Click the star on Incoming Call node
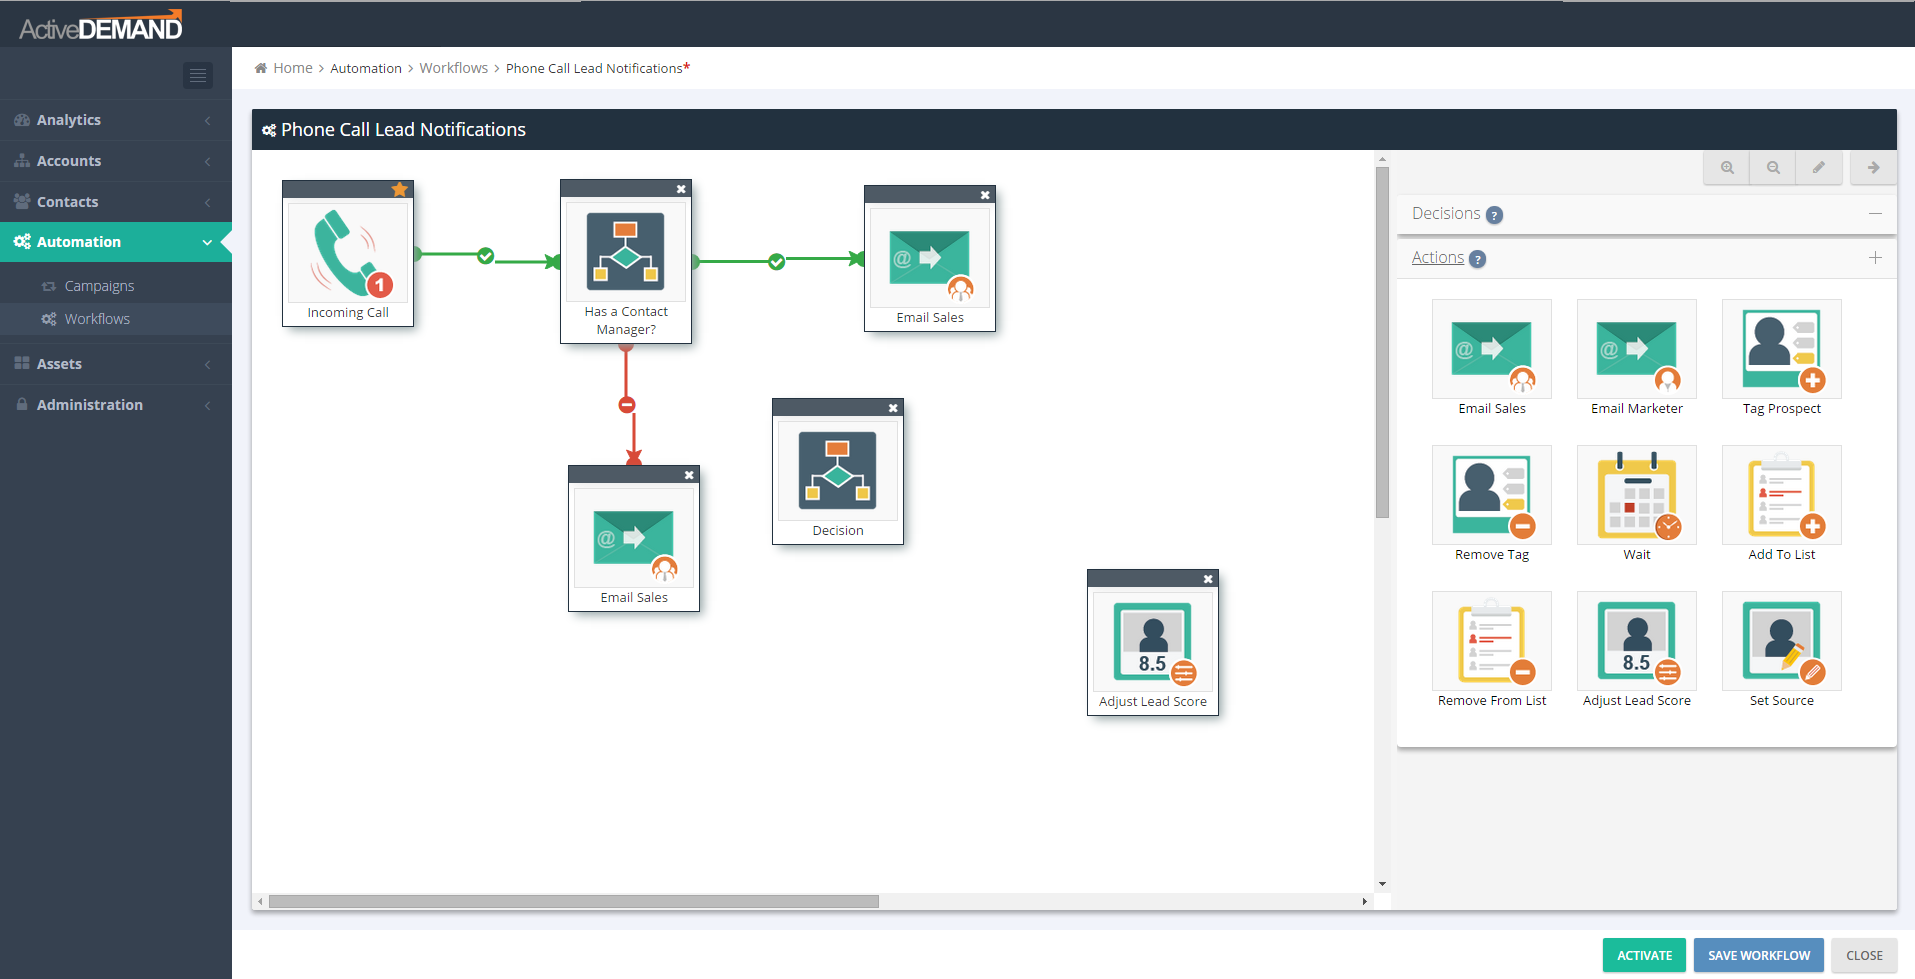This screenshot has width=1915, height=979. point(400,189)
